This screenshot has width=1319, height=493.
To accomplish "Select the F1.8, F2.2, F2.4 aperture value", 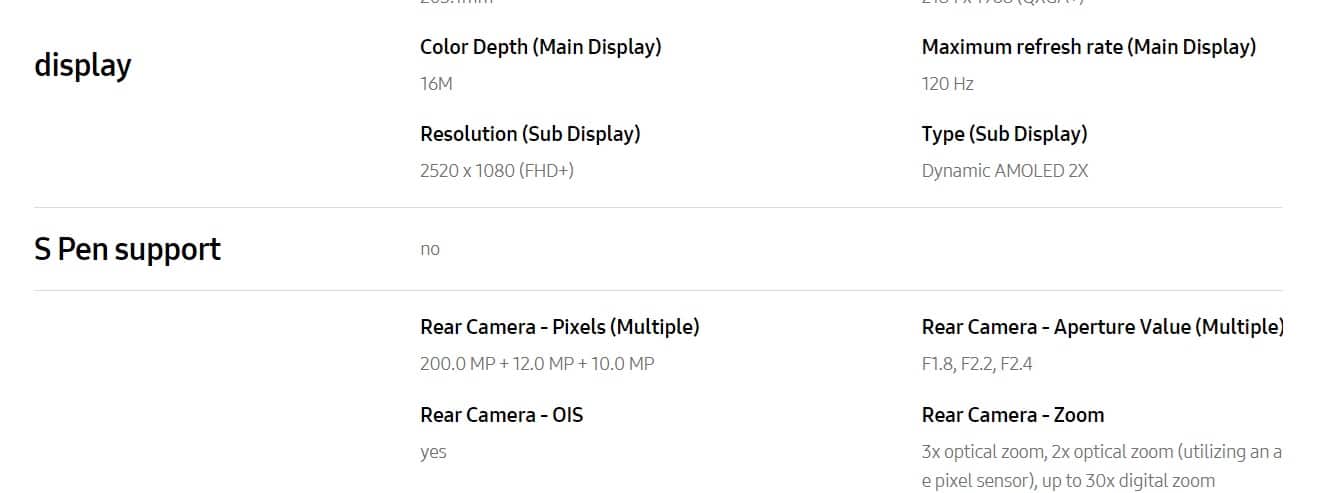I will click(977, 364).
